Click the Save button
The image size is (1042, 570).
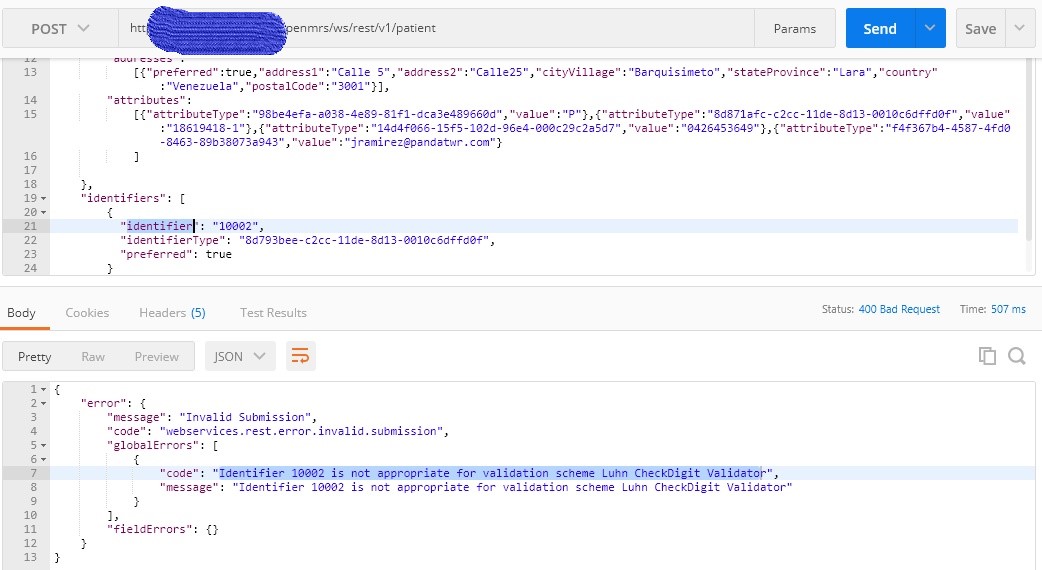(980, 29)
